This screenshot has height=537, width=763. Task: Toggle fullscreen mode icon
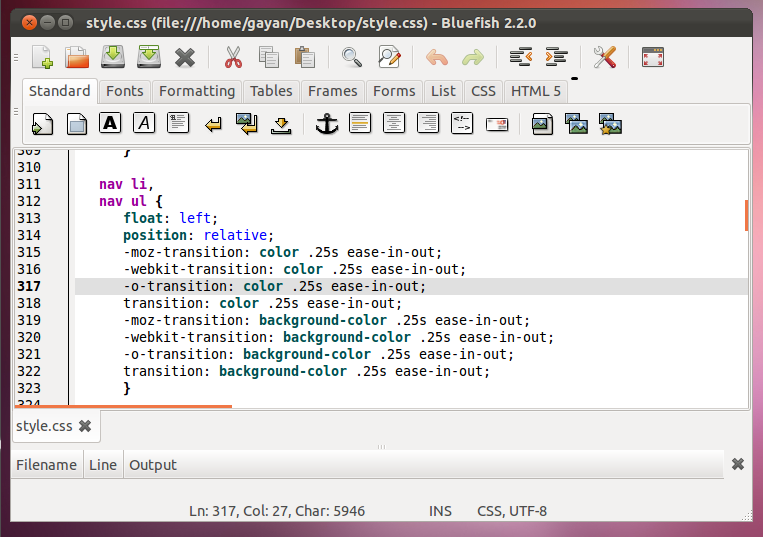pyautogui.click(x=653, y=57)
